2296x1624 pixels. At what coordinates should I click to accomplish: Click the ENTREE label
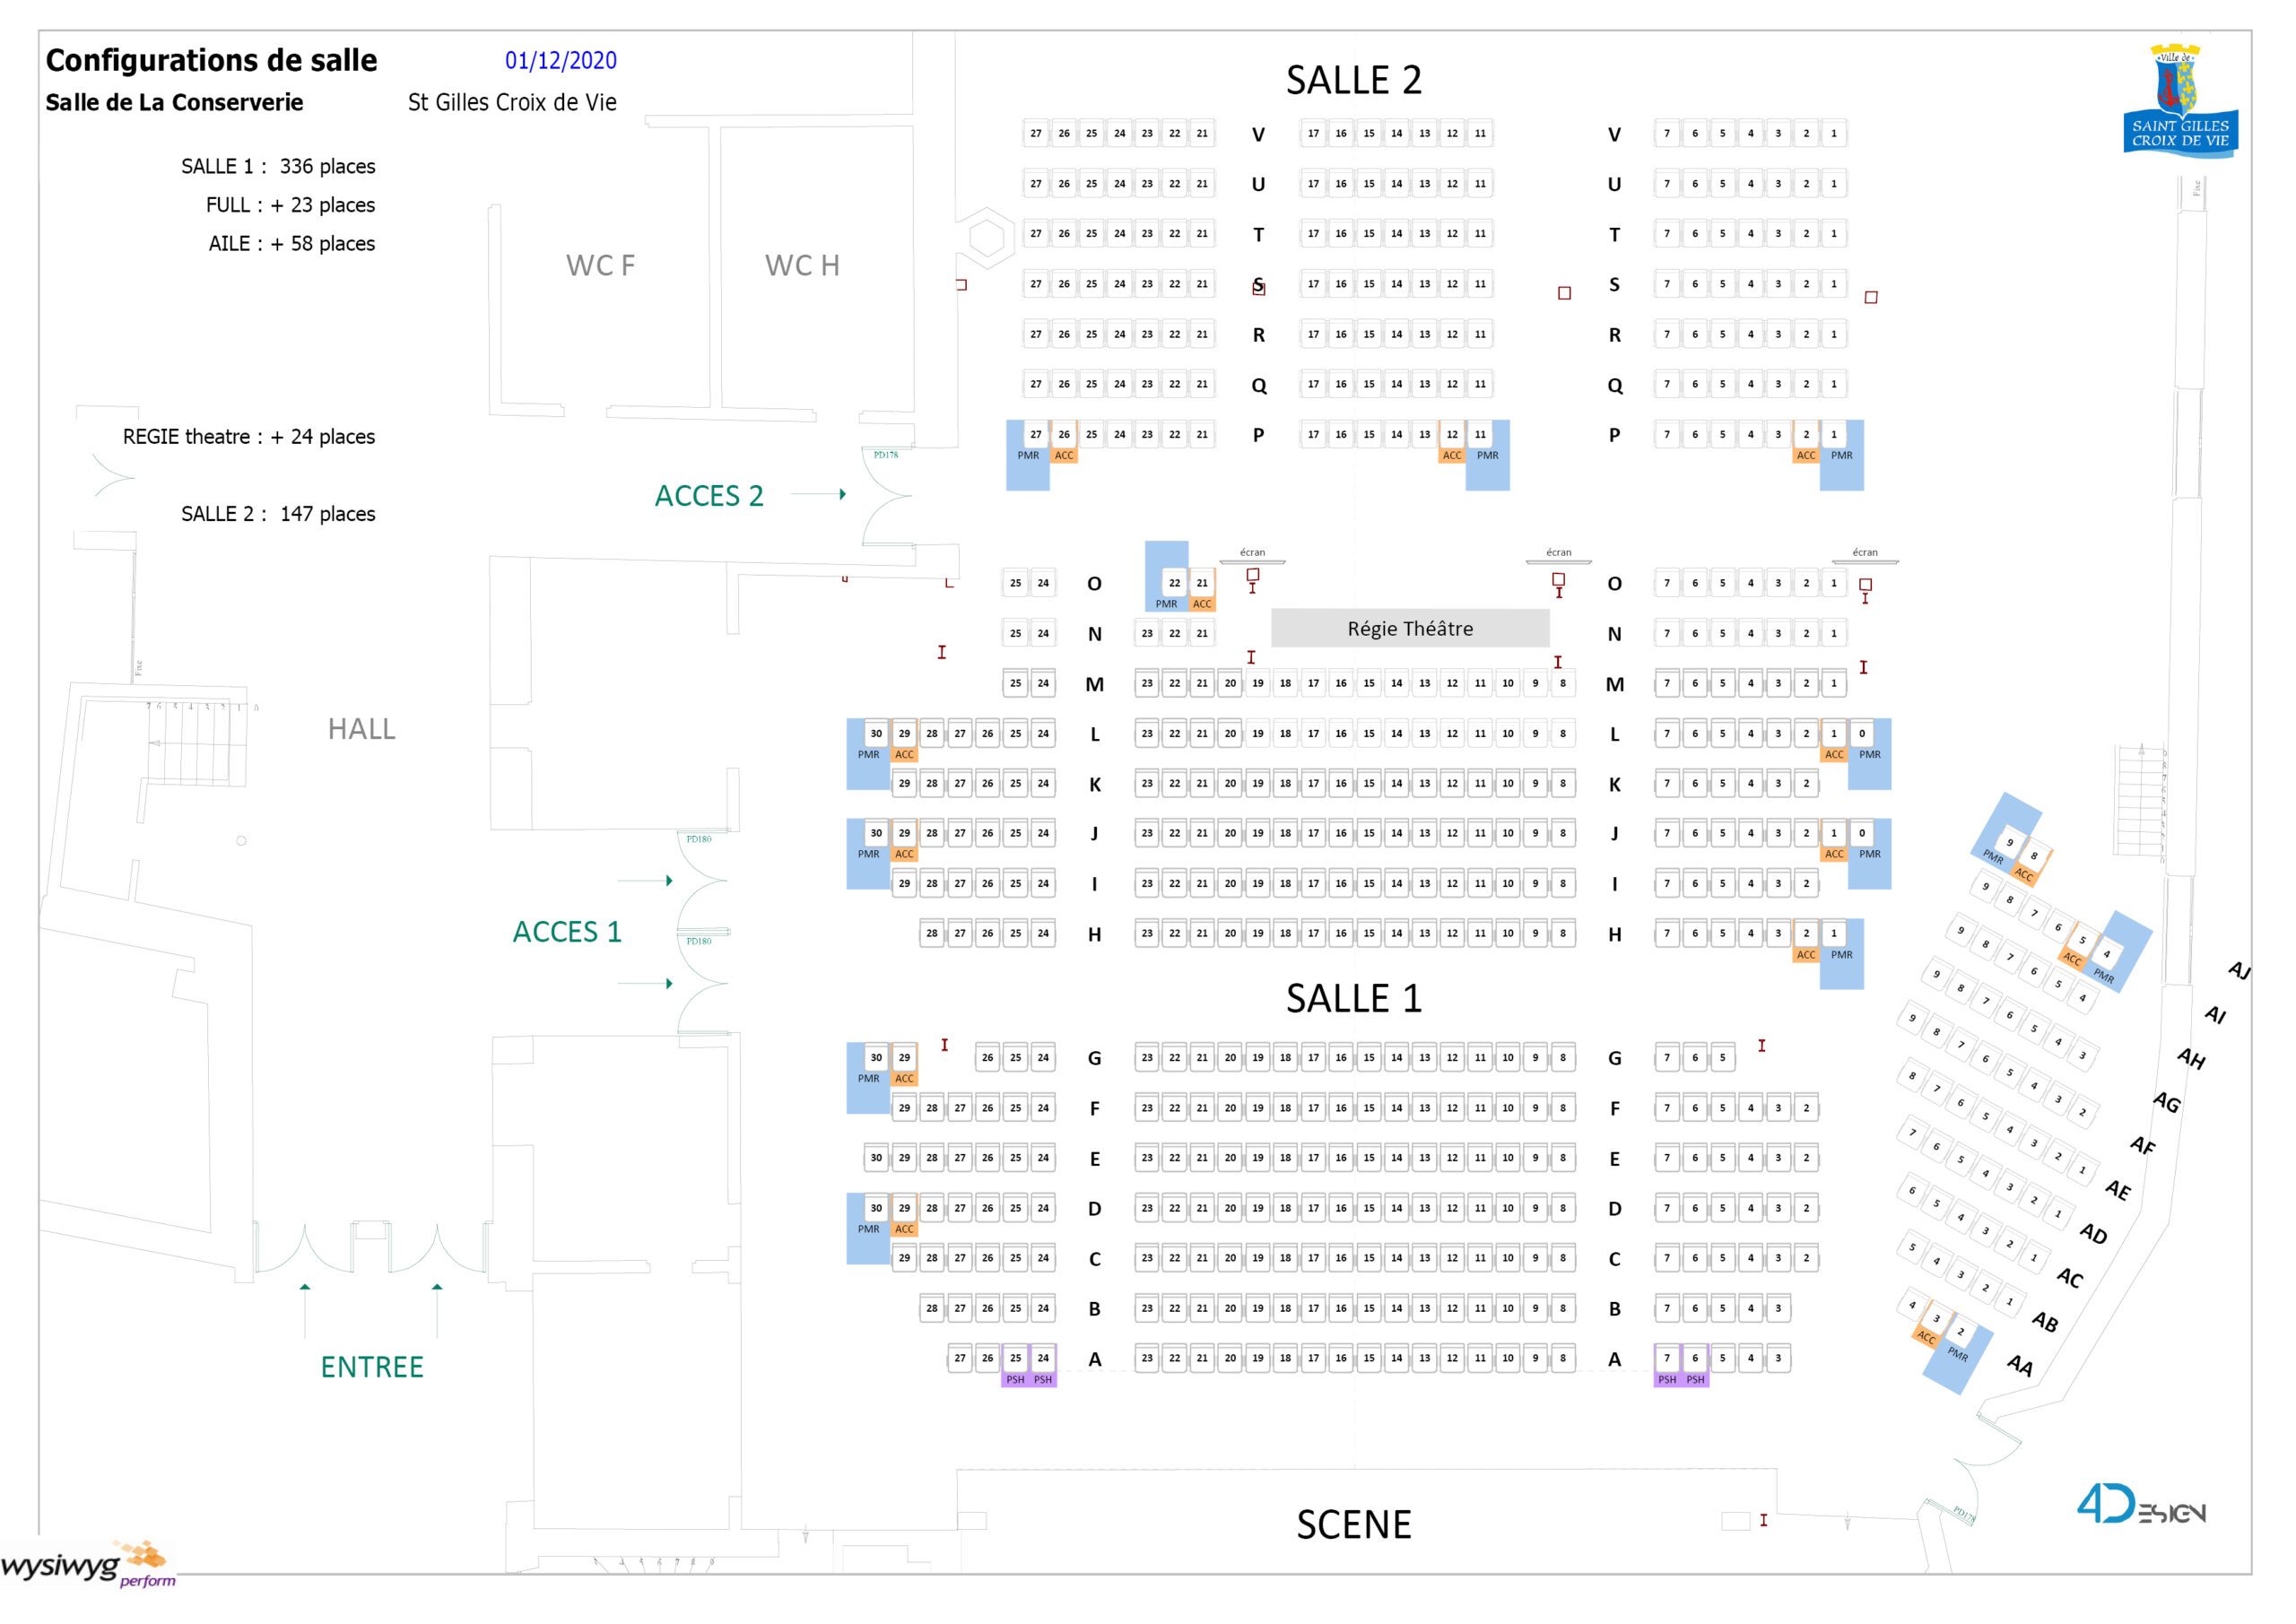[x=372, y=1367]
